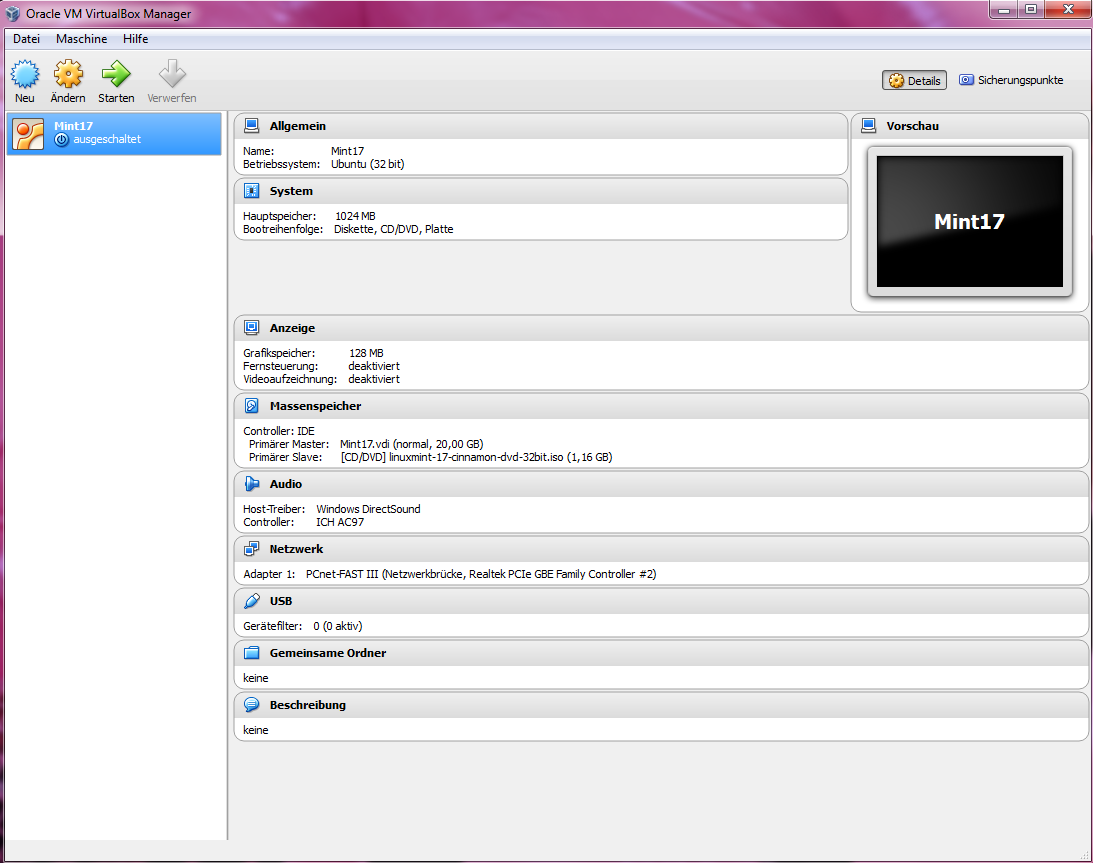This screenshot has width=1093, height=863.
Task: Click the Gemeinsame Ordner section heading
Action: point(328,652)
